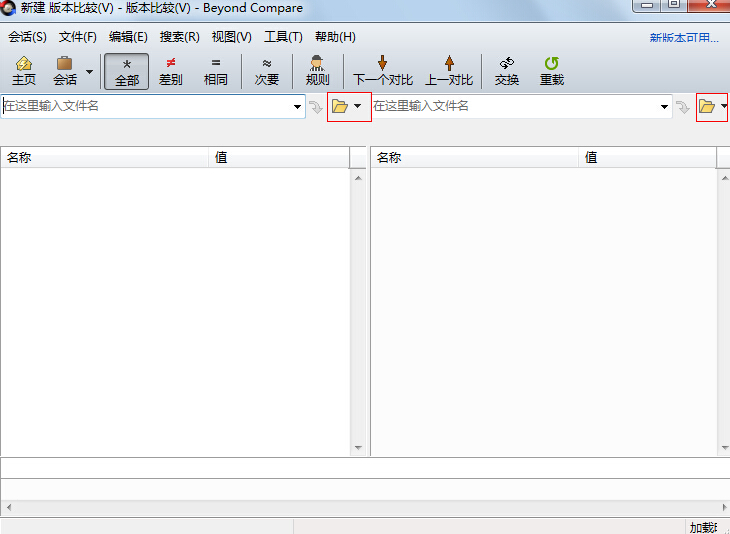Toggle the 全部 show-all filter
The image size is (730, 534).
click(x=127, y=71)
